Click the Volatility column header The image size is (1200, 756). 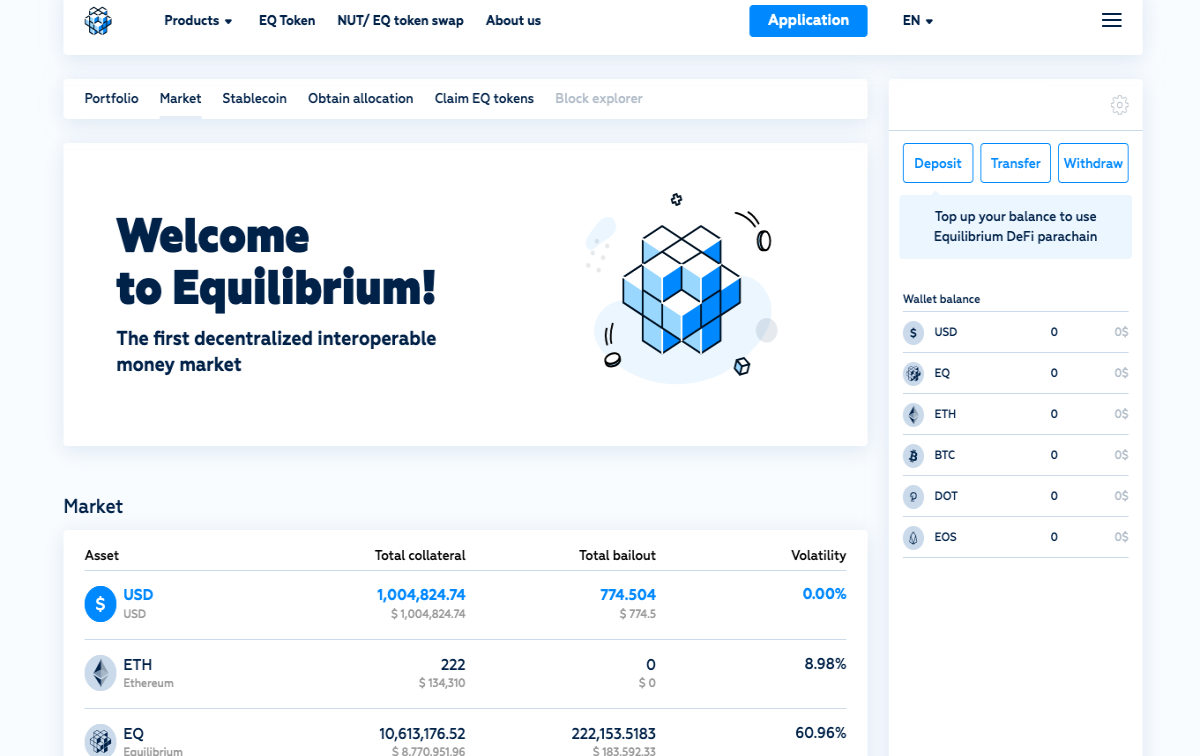pos(818,555)
